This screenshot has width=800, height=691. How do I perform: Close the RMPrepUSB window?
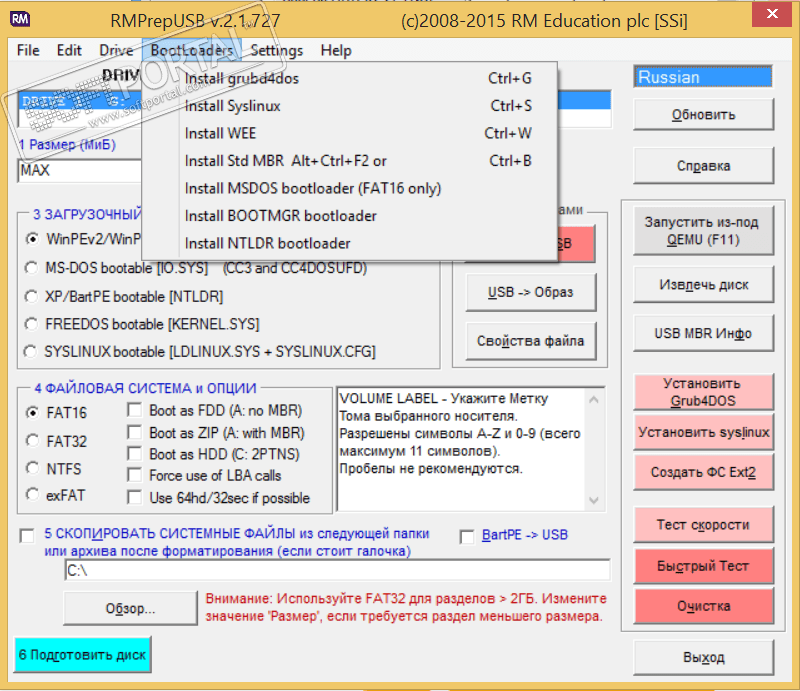pyautogui.click(x=772, y=14)
